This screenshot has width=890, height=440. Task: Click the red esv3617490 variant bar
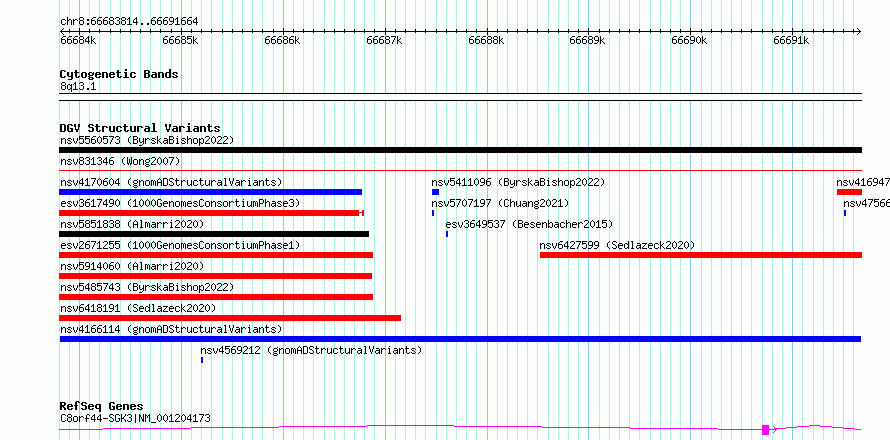pos(212,213)
